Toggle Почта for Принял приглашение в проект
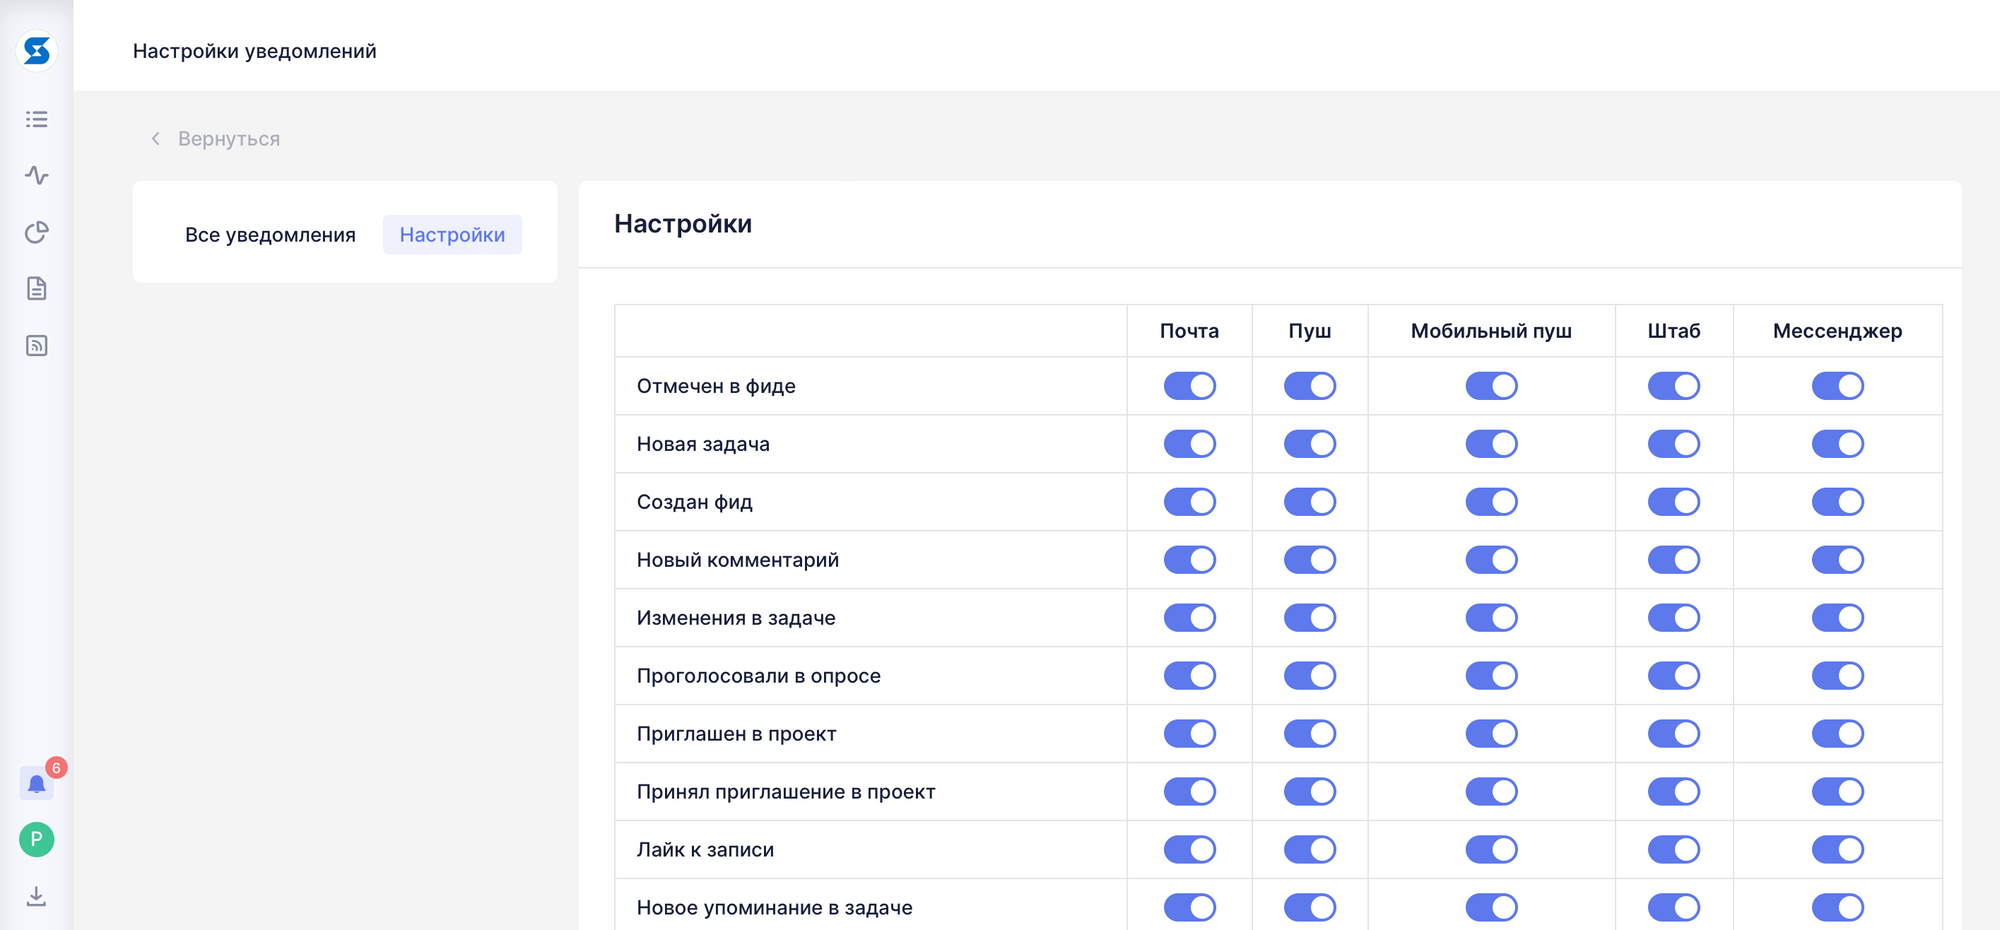The image size is (2000, 930). click(x=1190, y=792)
